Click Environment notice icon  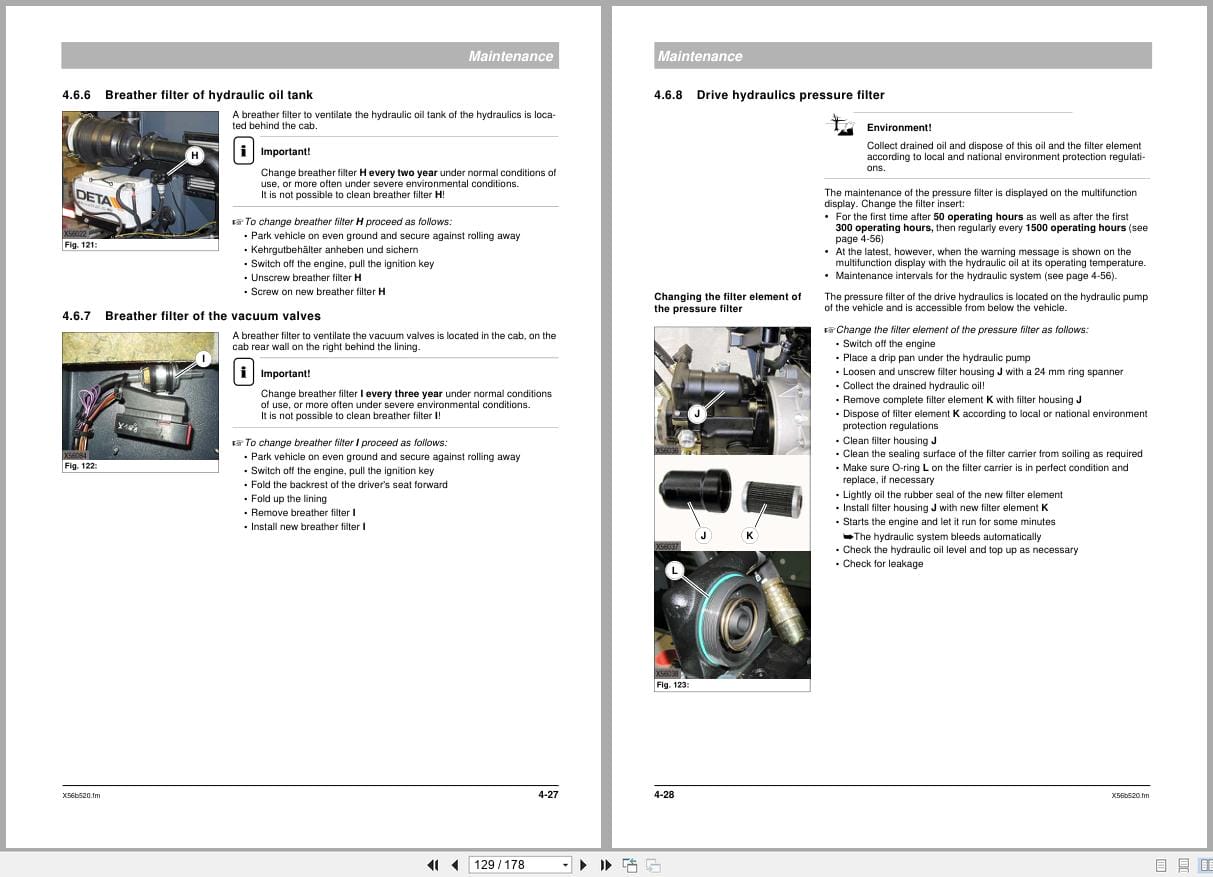[841, 125]
